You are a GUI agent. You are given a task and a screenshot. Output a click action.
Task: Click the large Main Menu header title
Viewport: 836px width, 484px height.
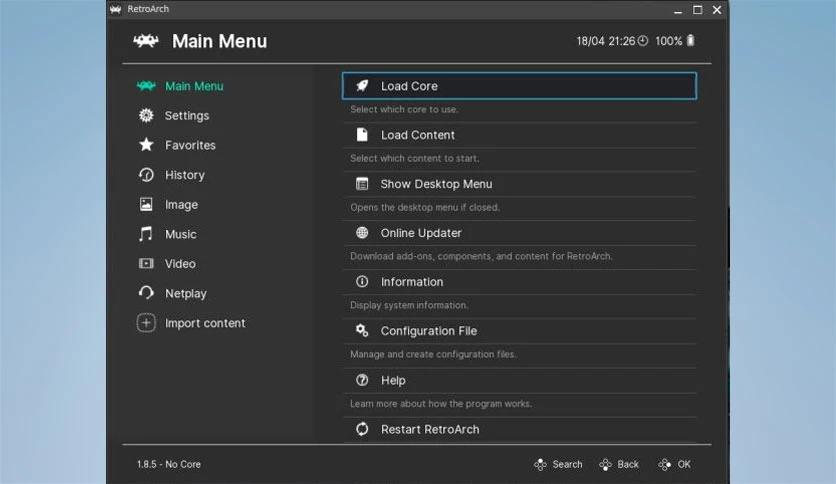[220, 41]
